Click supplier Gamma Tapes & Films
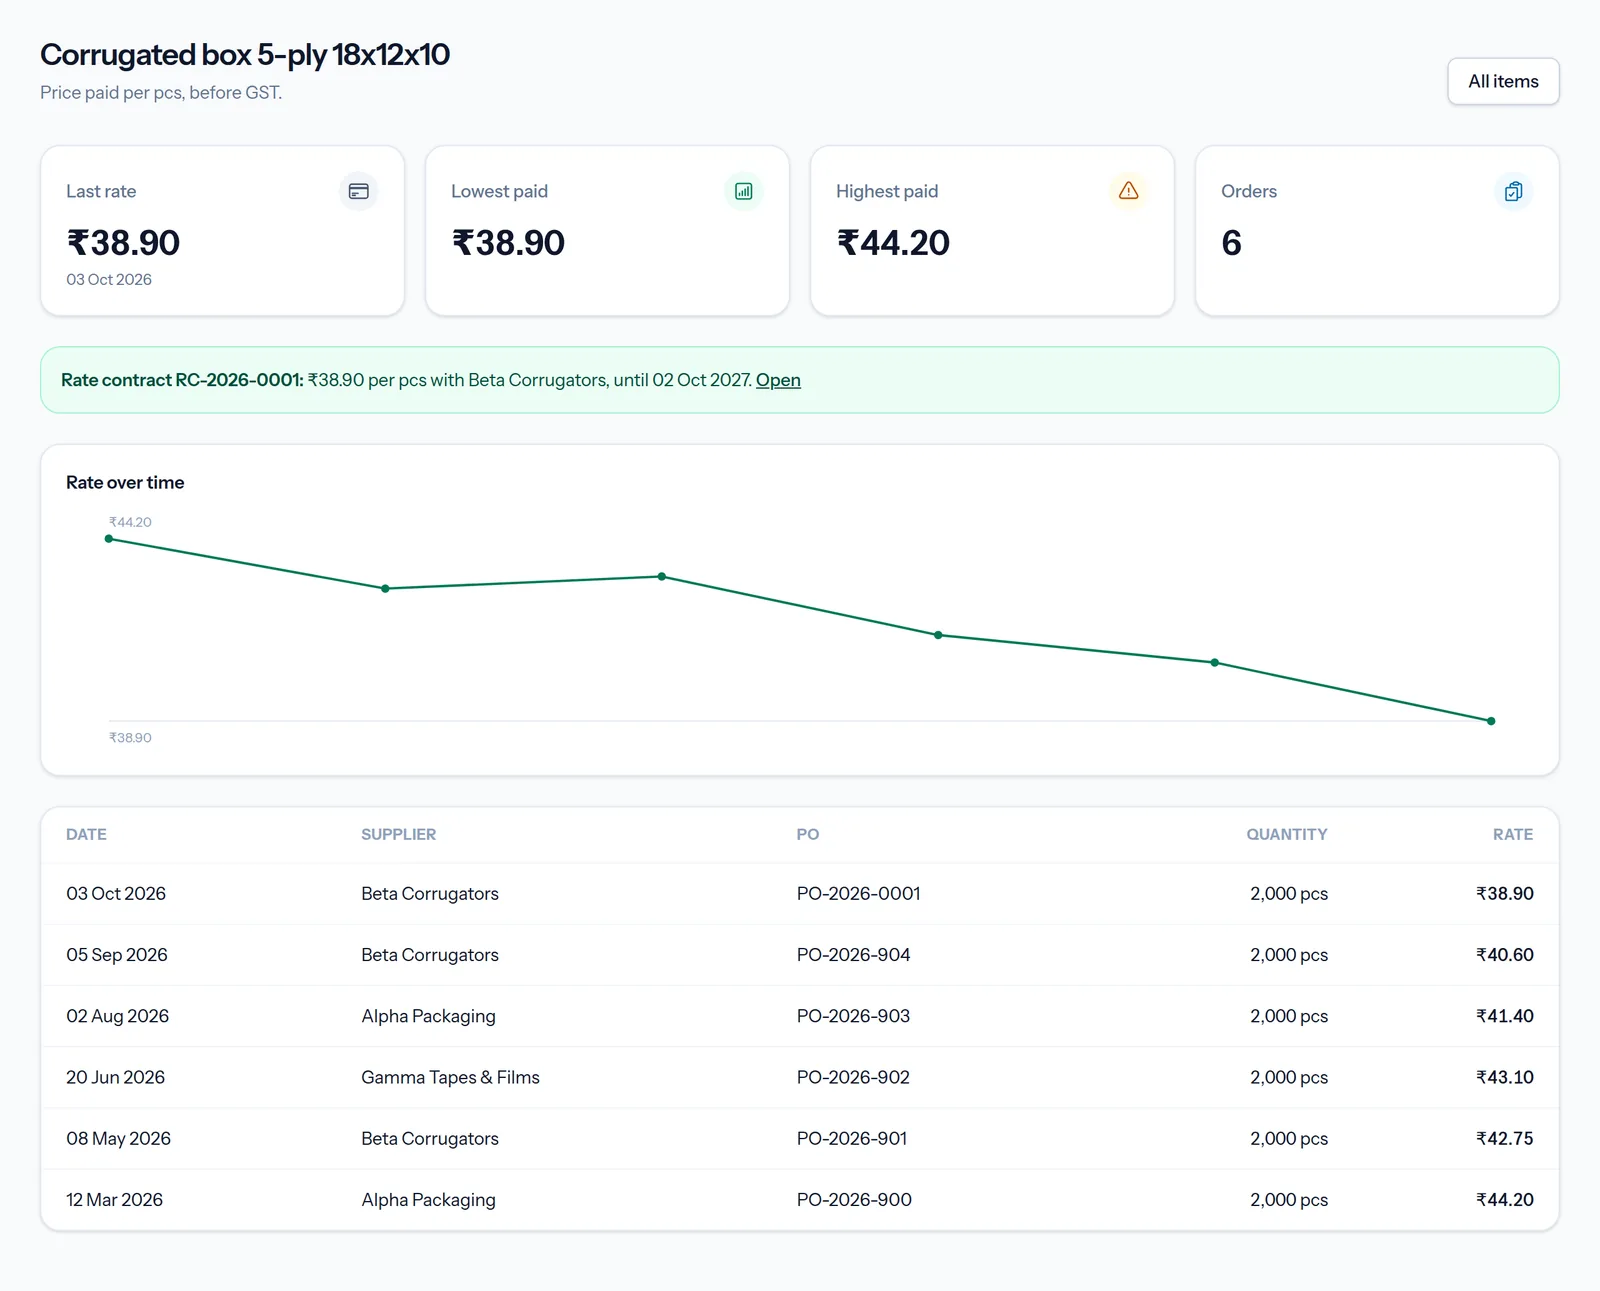The image size is (1600, 1291). [x=450, y=1077]
